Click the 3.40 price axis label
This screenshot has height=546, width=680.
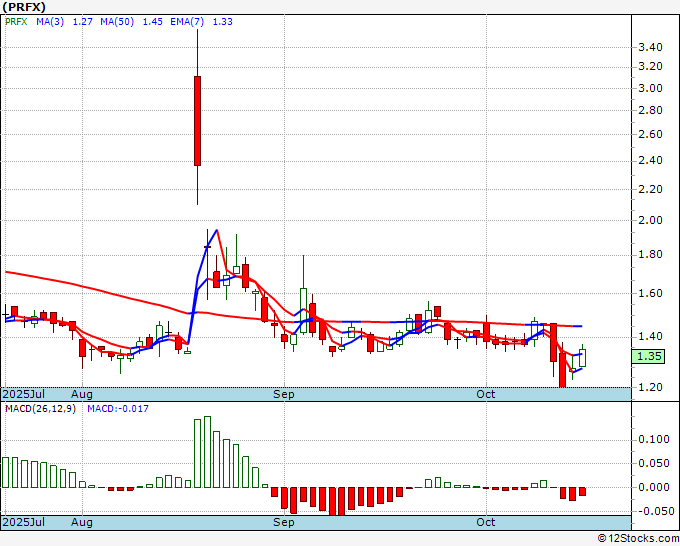click(651, 47)
